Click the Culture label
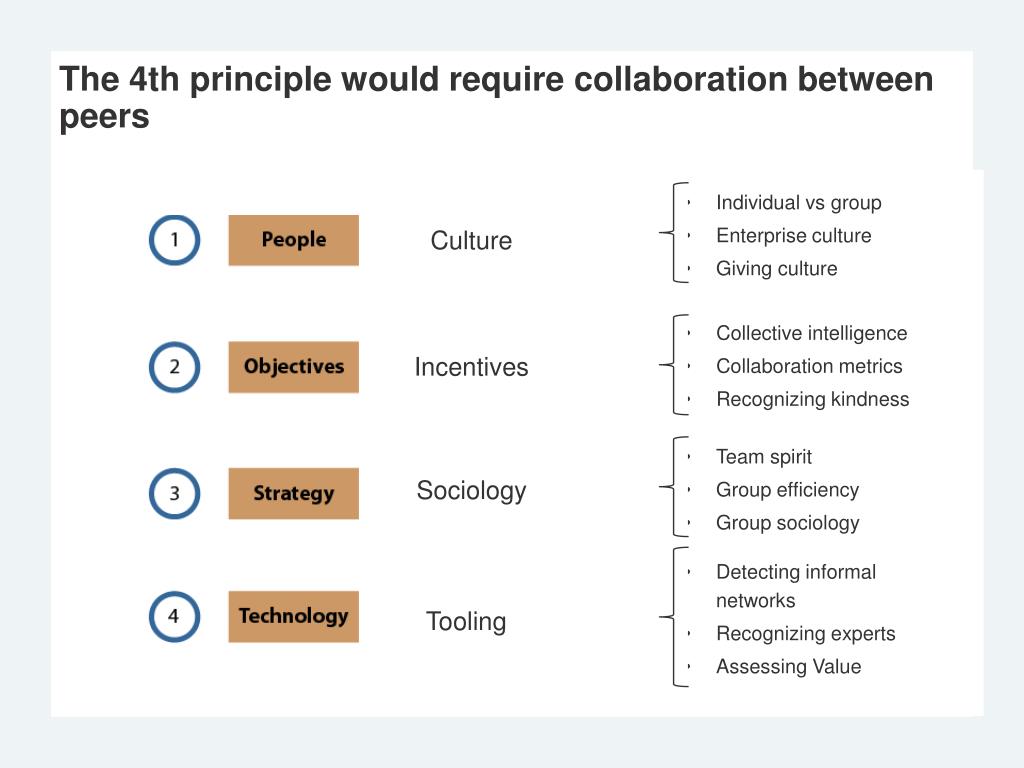 (x=471, y=240)
